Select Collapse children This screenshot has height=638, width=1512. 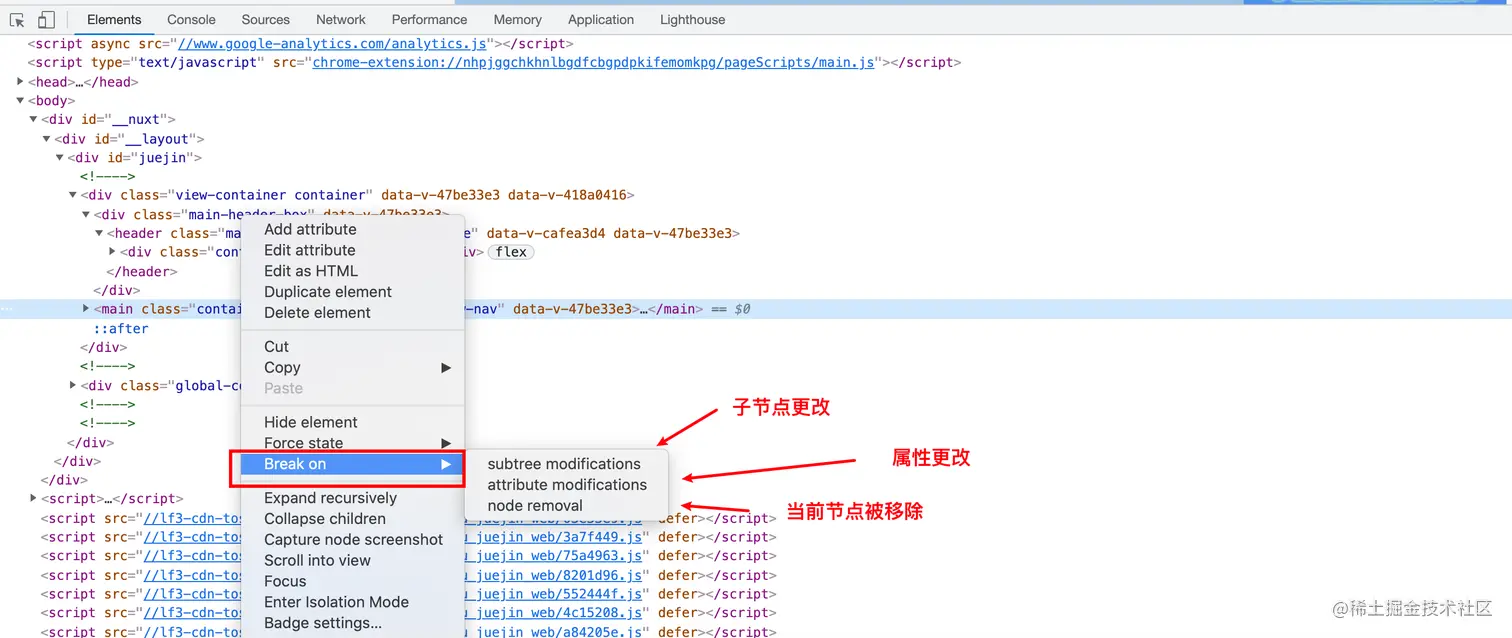[x=325, y=519]
